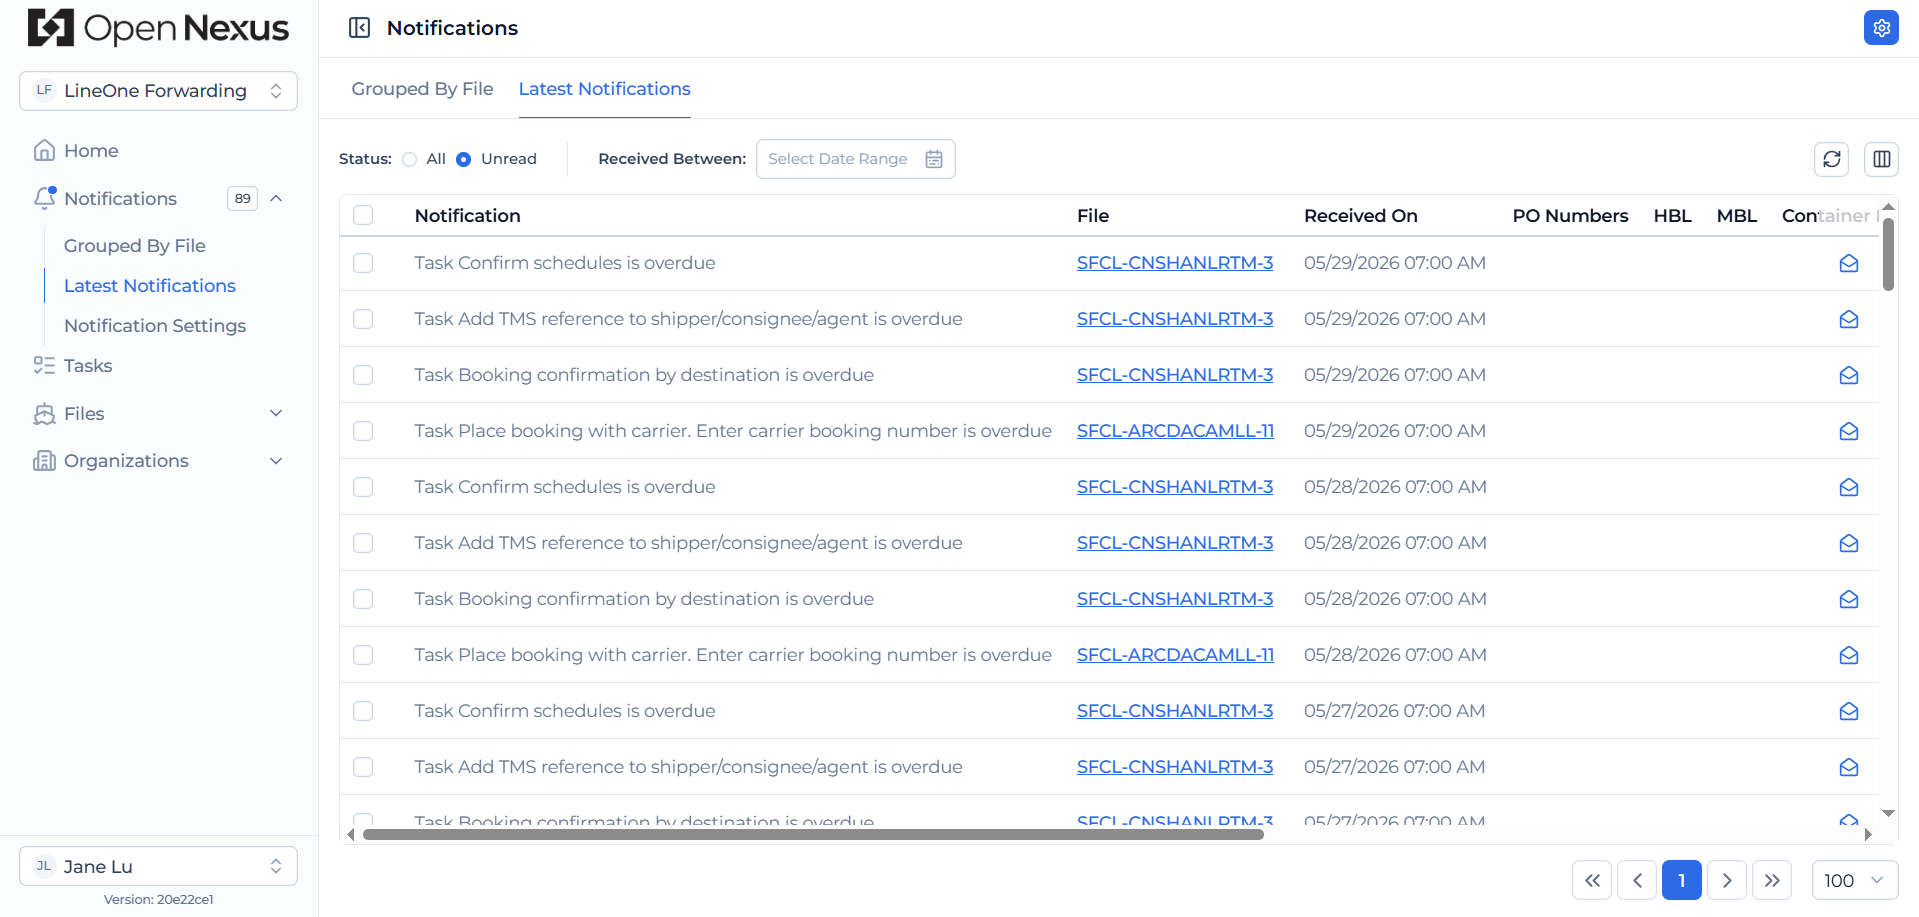
Task: Mark 05/27 Add TMS reference notification read
Action: click(x=1848, y=767)
